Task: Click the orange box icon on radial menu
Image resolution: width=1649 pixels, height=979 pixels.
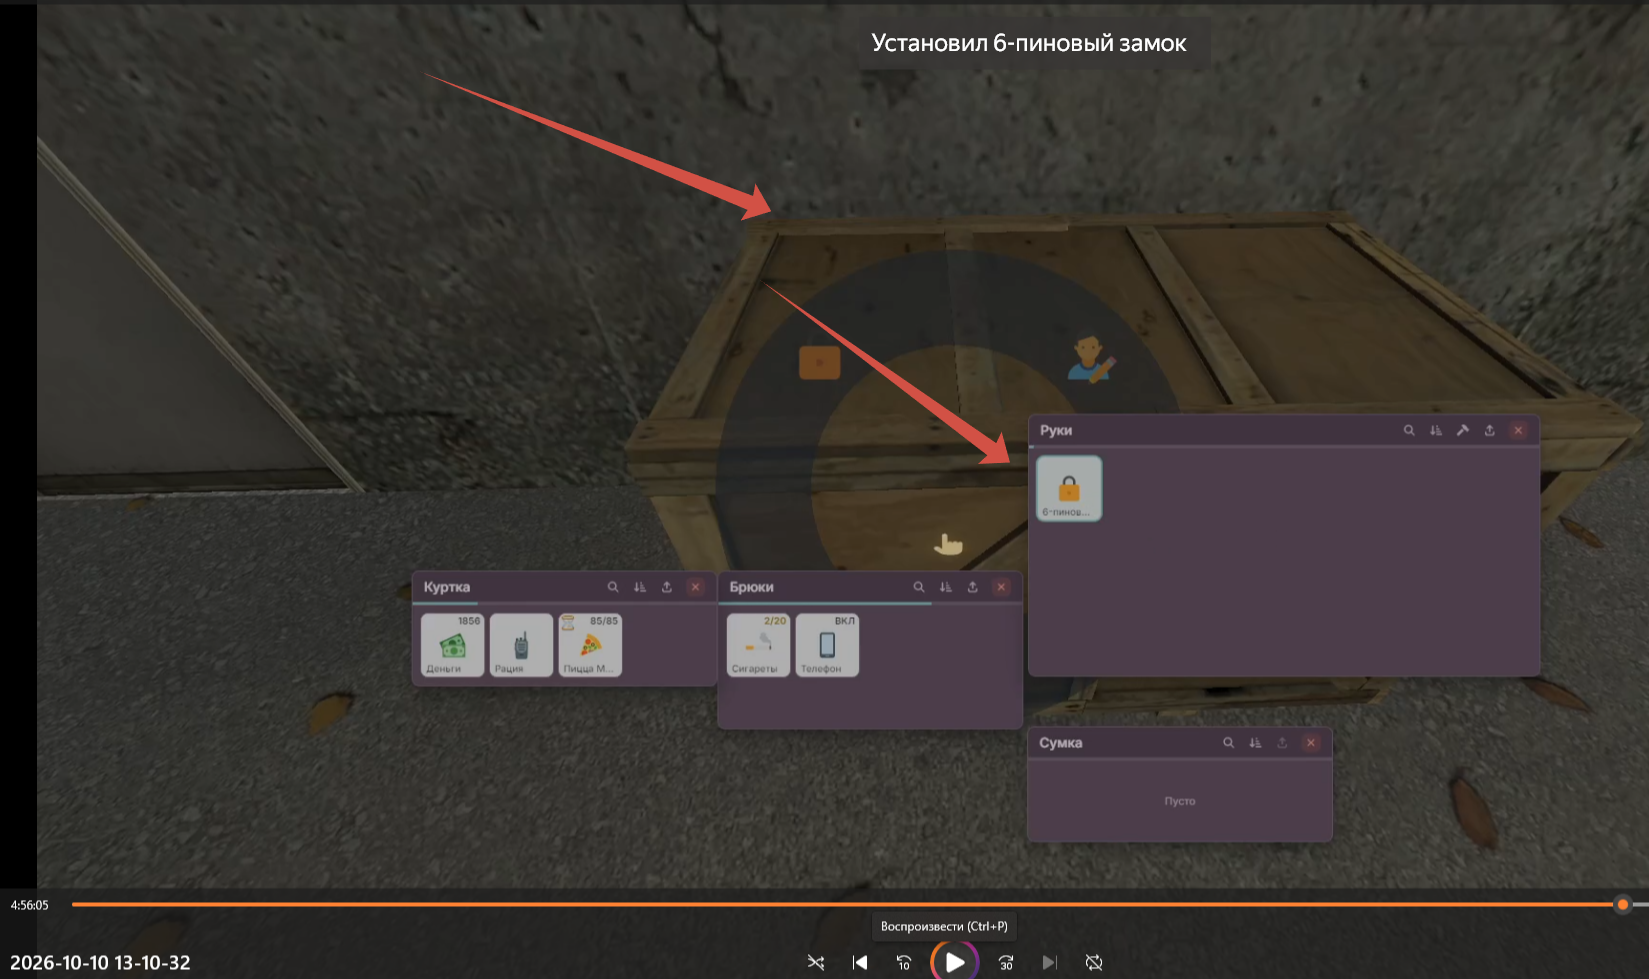Action: click(819, 362)
